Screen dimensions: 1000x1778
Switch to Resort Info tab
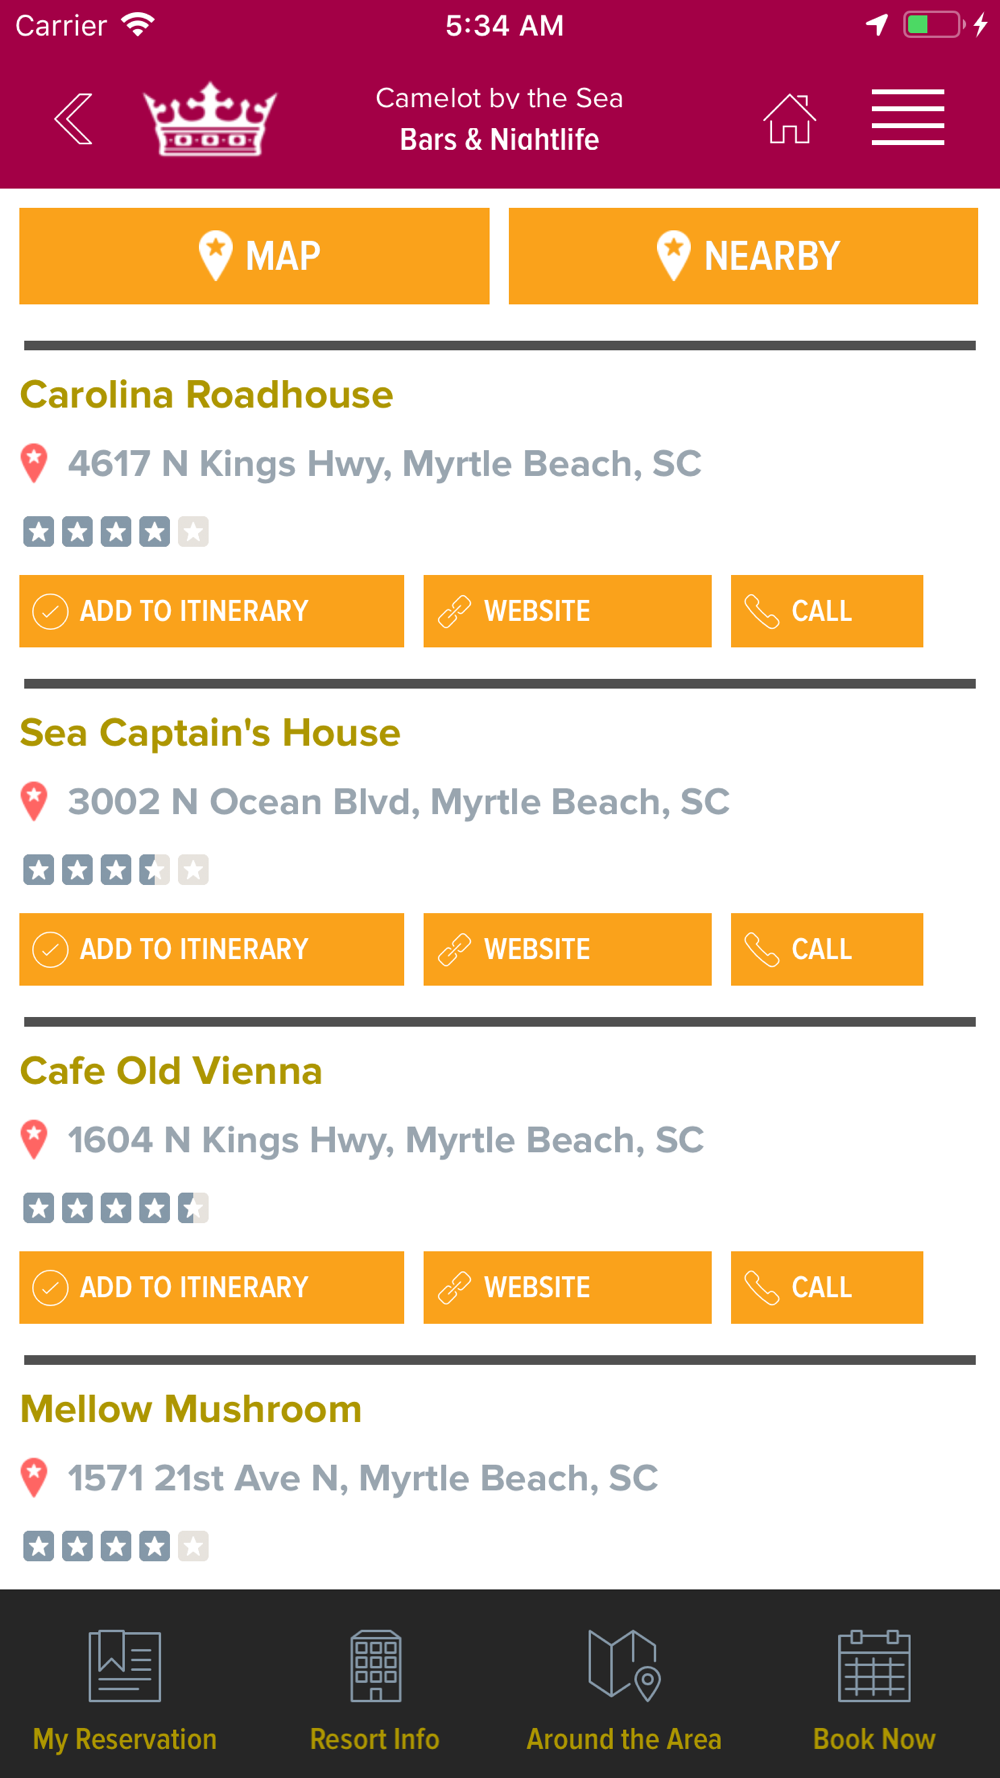click(375, 1689)
